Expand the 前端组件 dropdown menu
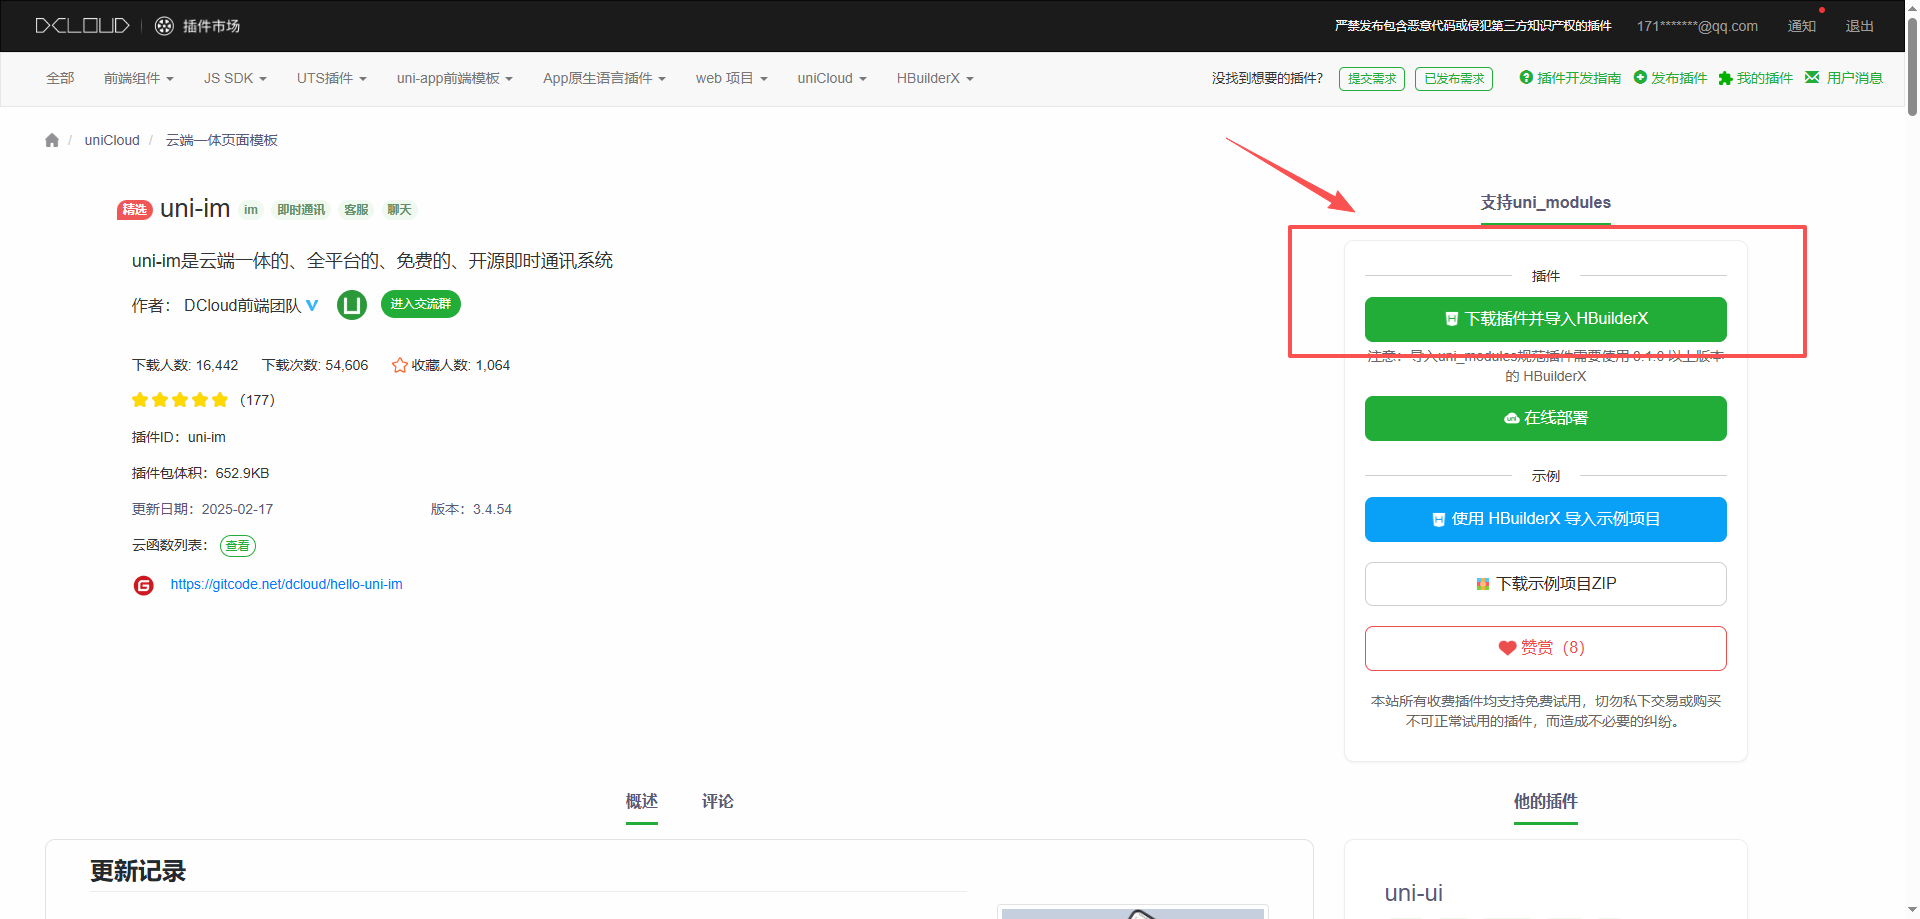Image resolution: width=1920 pixels, height=919 pixels. pyautogui.click(x=139, y=78)
